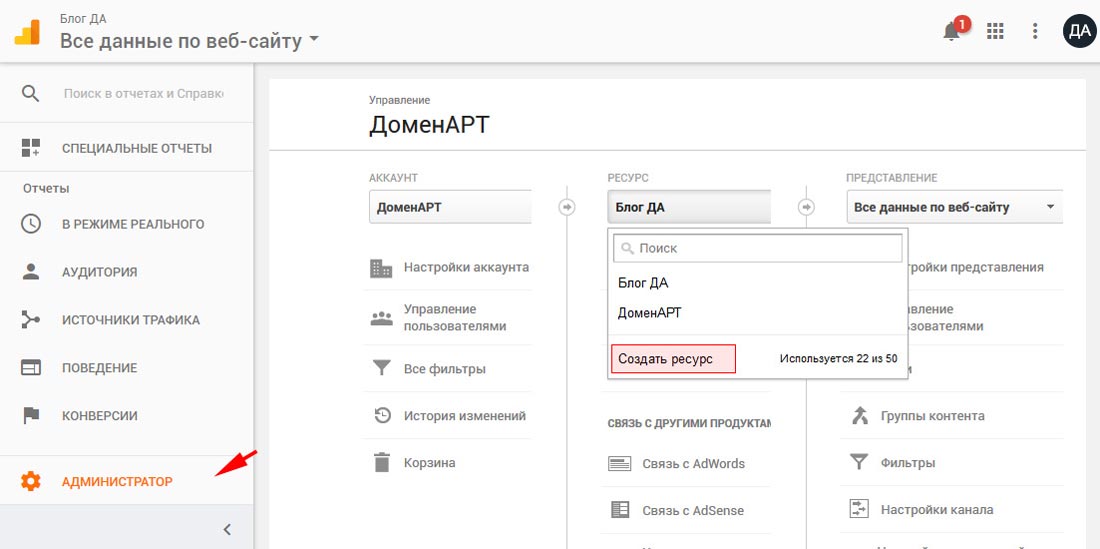Click the view Фильтры funnel icon
The width and height of the screenshot is (1100, 549).
(x=859, y=462)
